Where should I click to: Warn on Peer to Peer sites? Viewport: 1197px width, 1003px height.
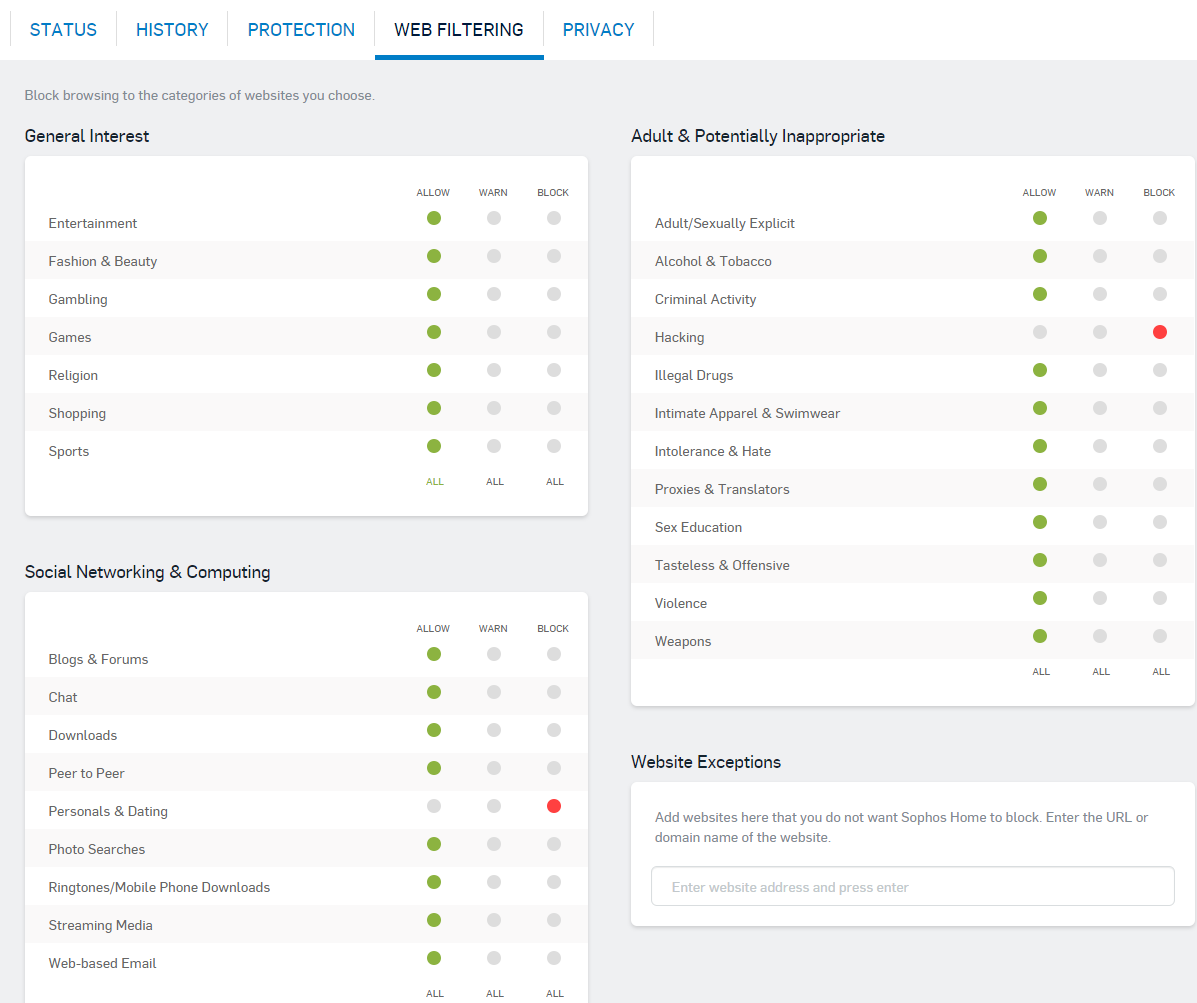[494, 768]
